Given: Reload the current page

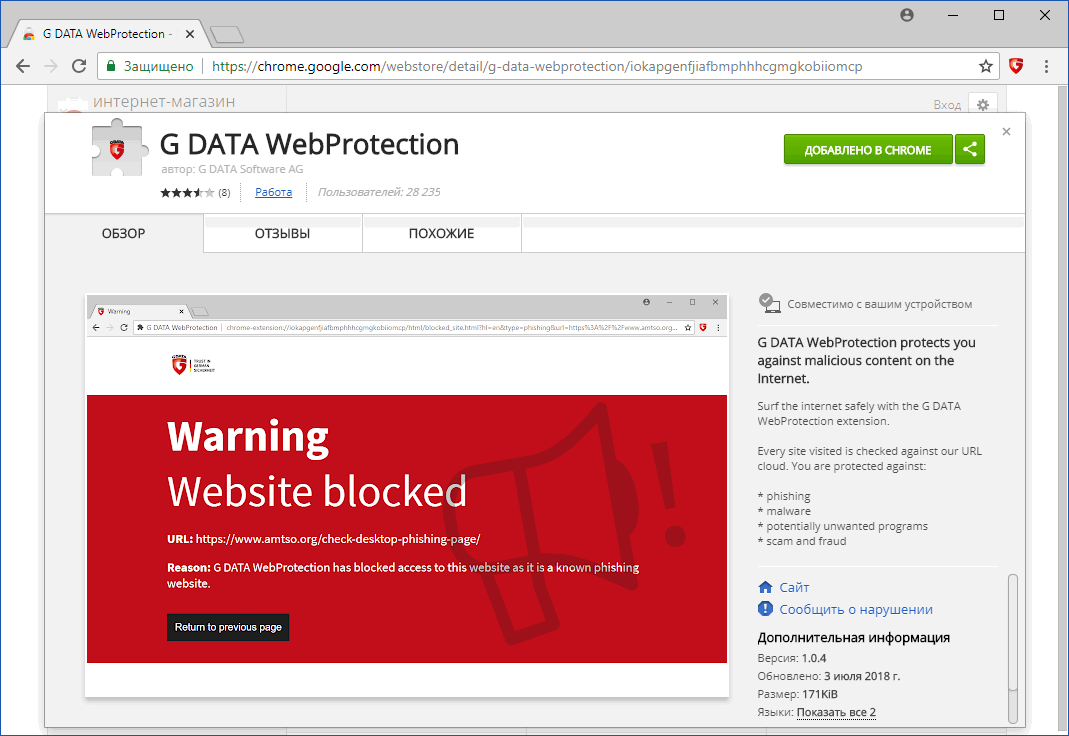Looking at the screenshot, I should pos(79,67).
